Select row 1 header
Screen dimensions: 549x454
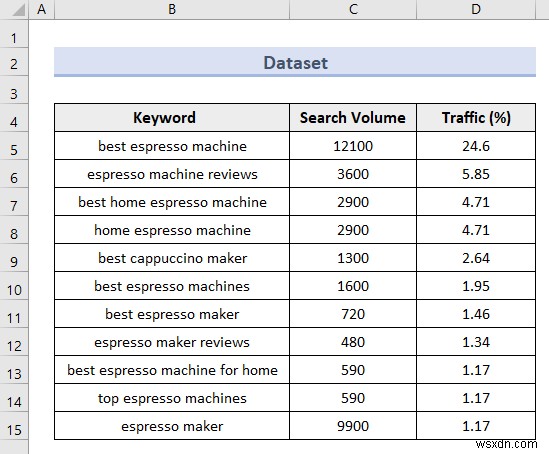tap(14, 34)
